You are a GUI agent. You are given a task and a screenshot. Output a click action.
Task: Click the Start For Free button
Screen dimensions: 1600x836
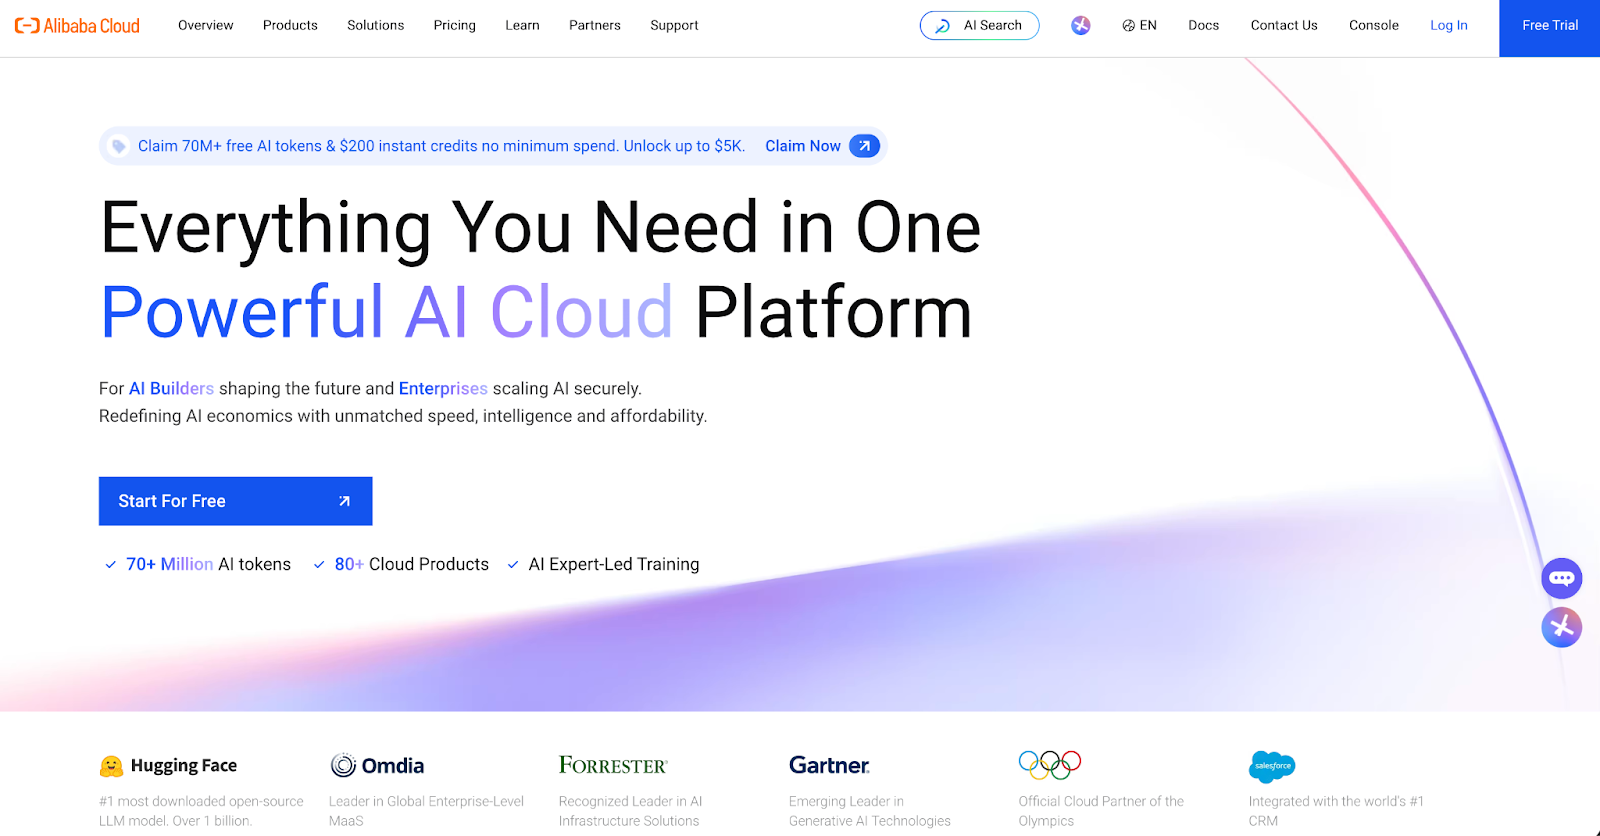click(x=236, y=501)
